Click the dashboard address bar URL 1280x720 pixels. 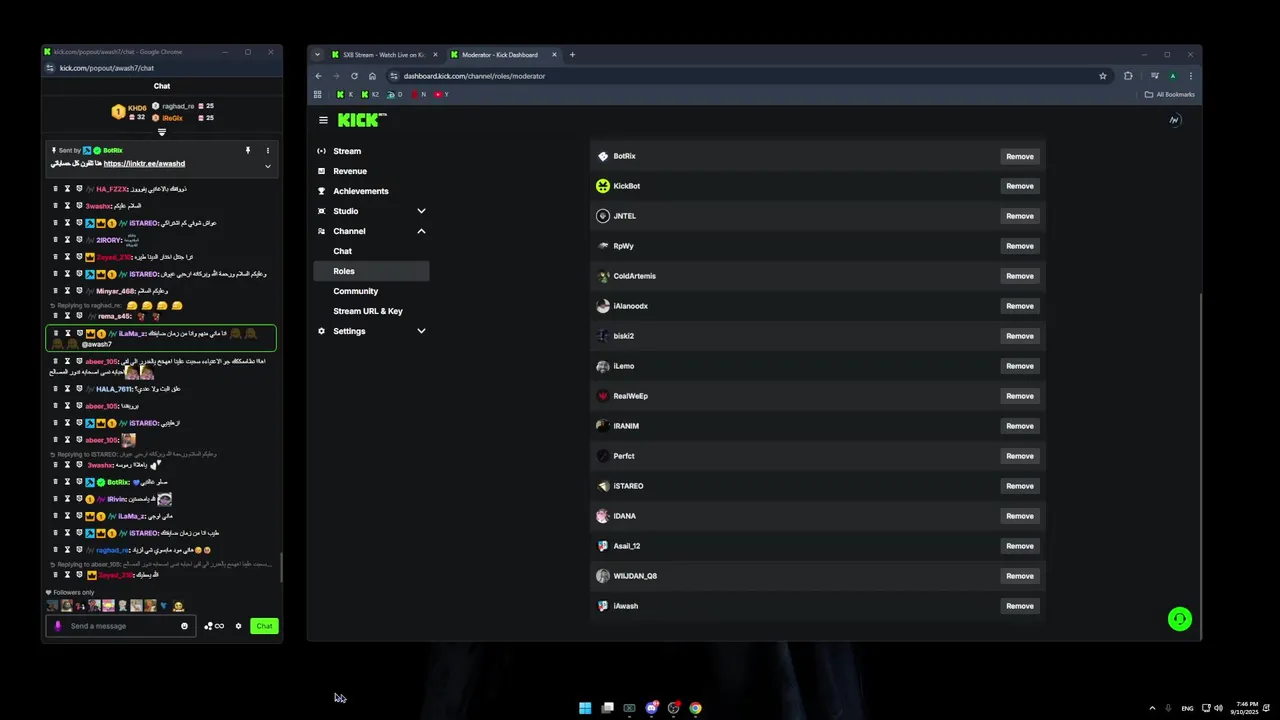click(474, 76)
